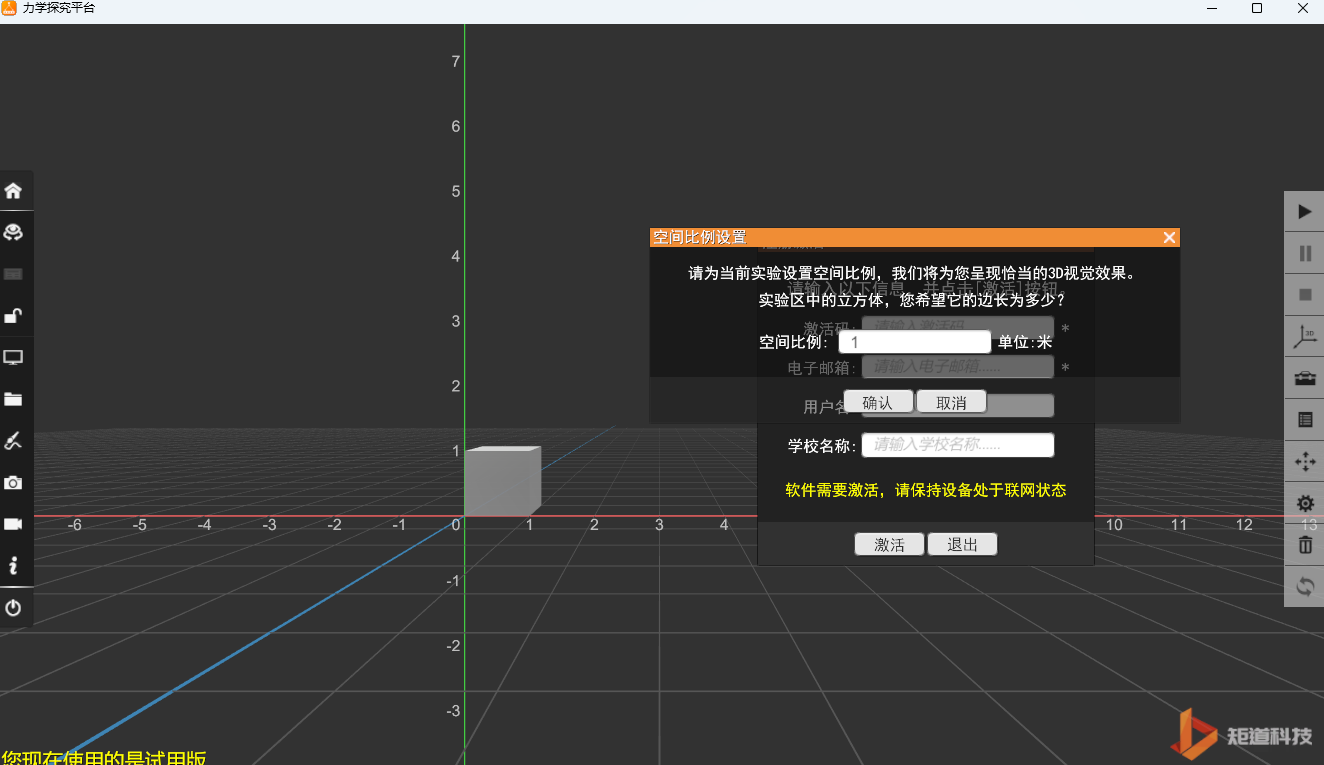Click the disabled keyboard icon in sidebar
Image resolution: width=1324 pixels, height=765 pixels.
(13, 274)
